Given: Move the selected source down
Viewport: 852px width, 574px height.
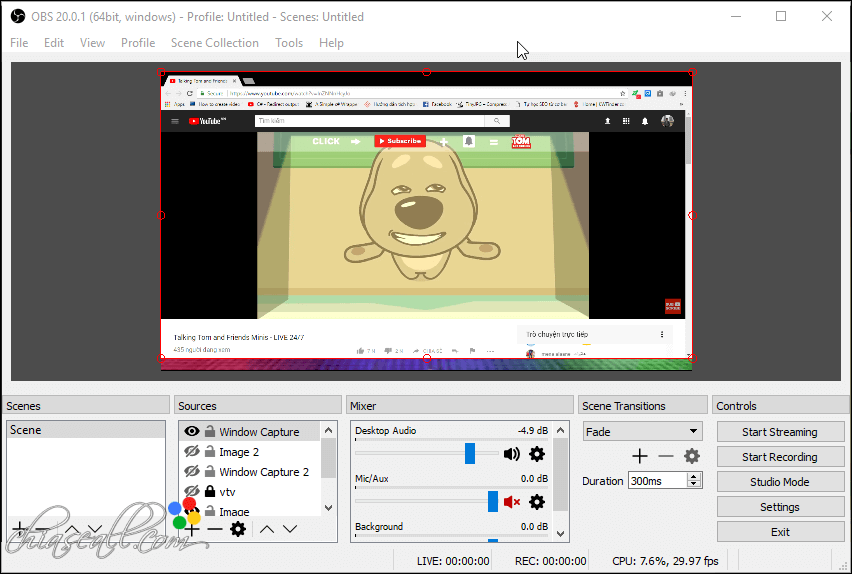Looking at the screenshot, I should [290, 529].
